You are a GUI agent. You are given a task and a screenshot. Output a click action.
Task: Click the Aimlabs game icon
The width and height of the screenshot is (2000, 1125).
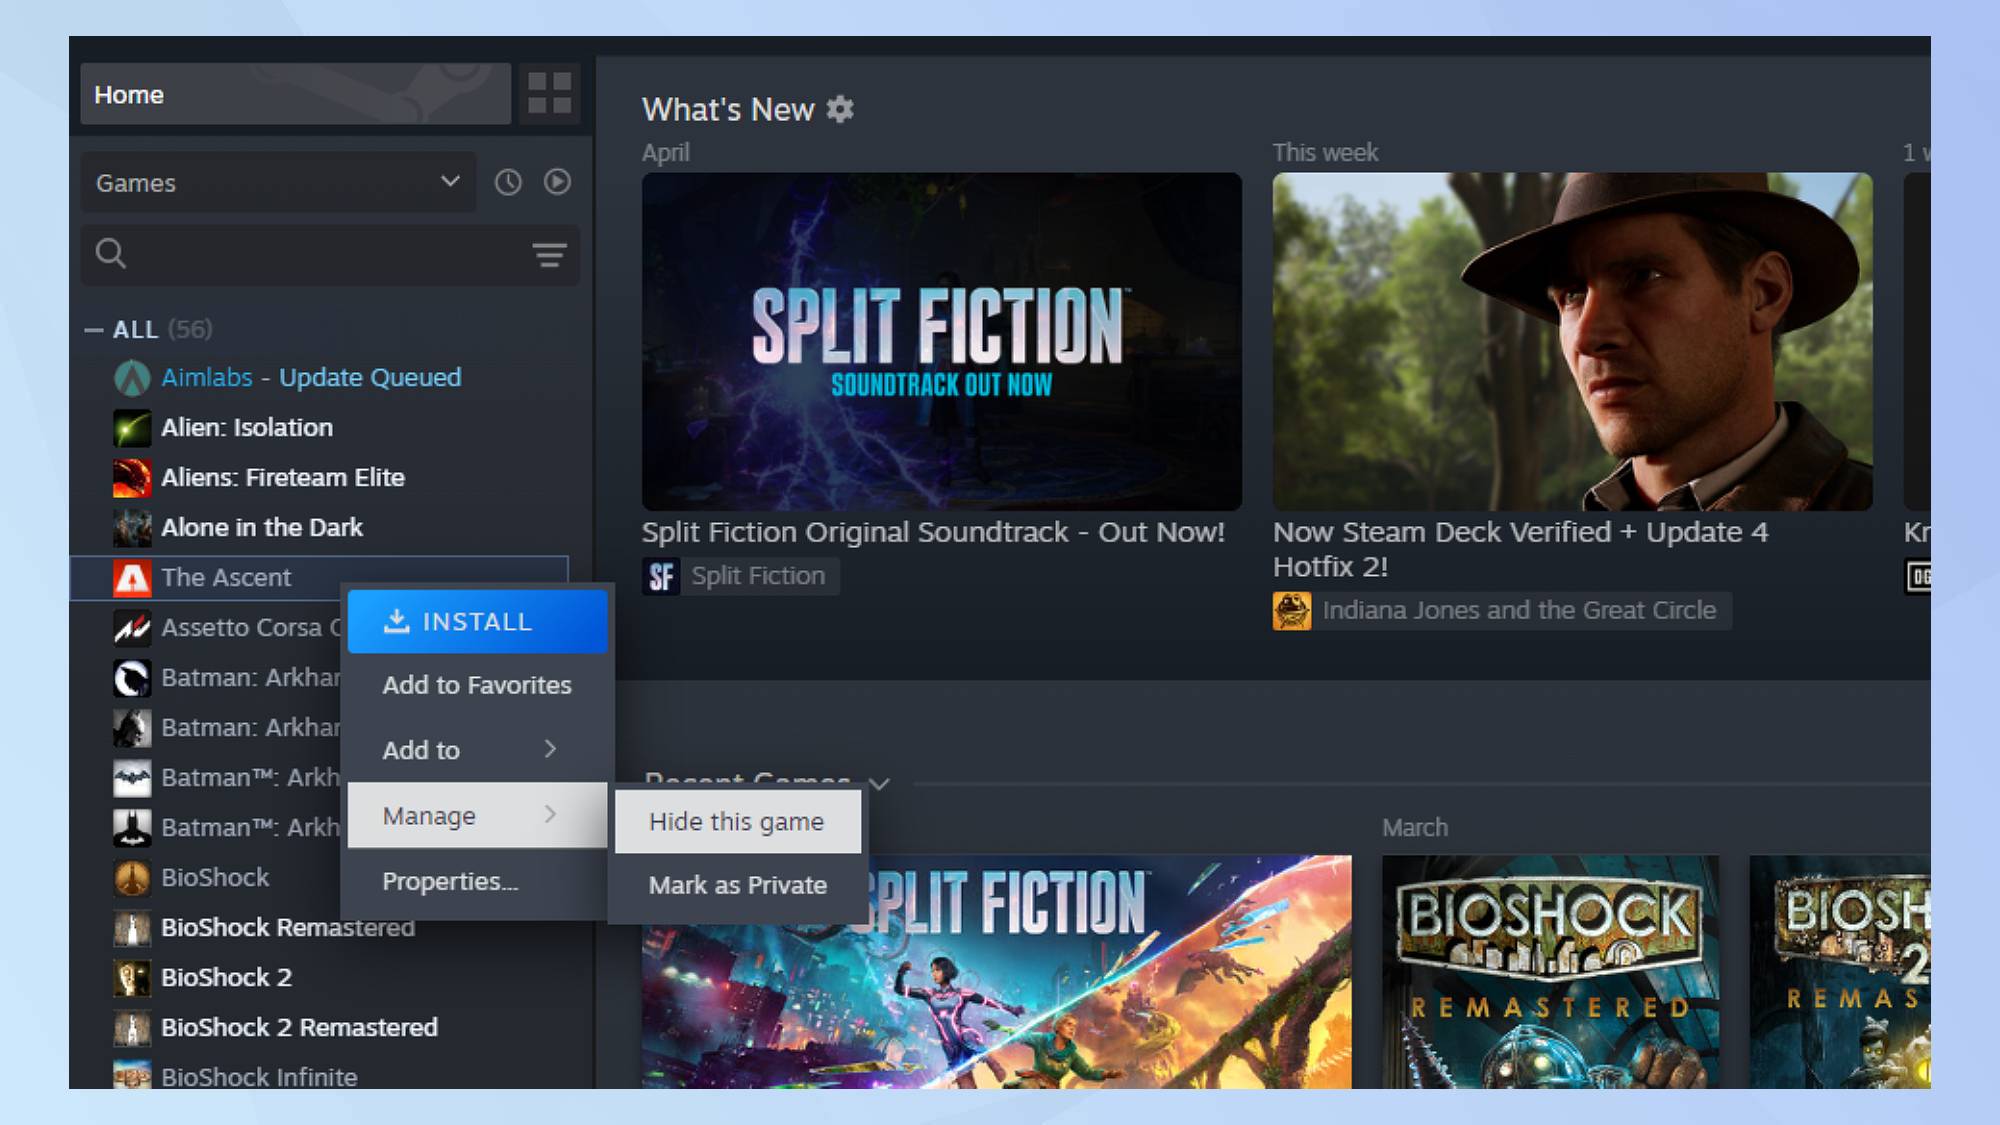click(132, 378)
